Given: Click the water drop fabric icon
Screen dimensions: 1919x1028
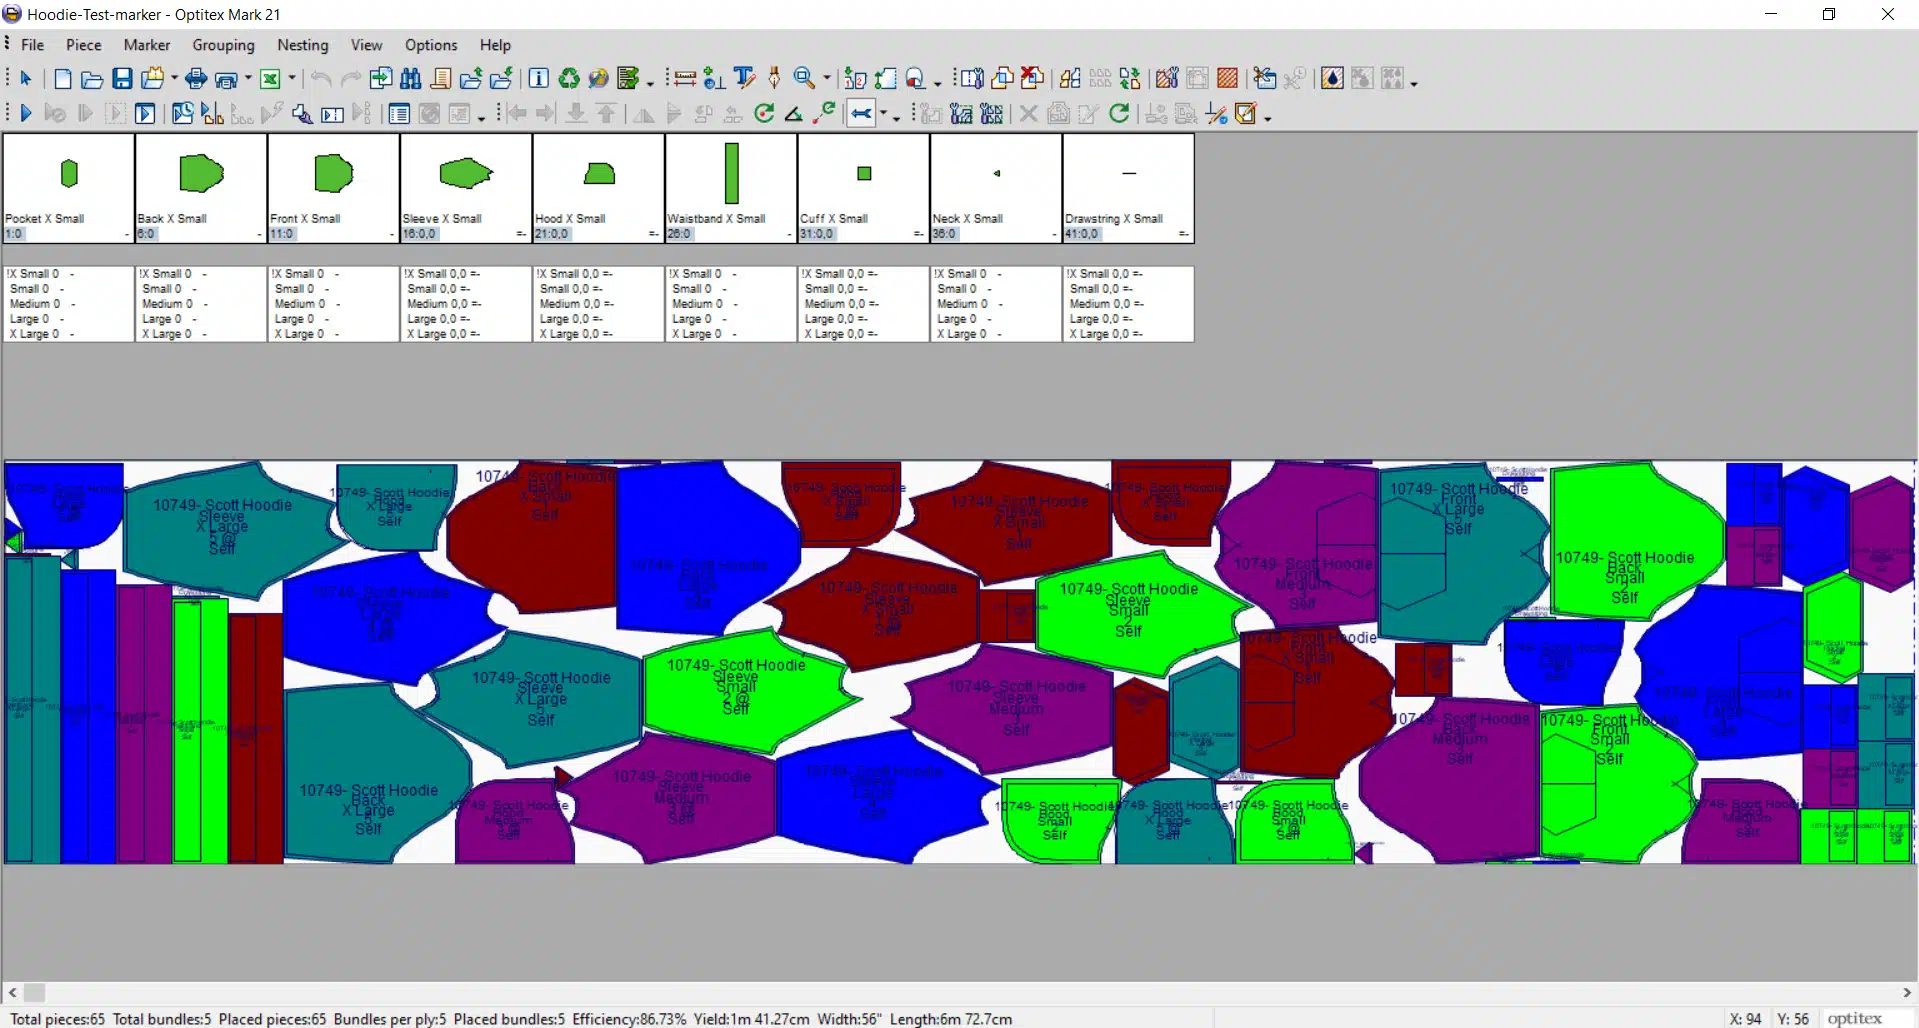Looking at the screenshot, I should [x=1332, y=79].
